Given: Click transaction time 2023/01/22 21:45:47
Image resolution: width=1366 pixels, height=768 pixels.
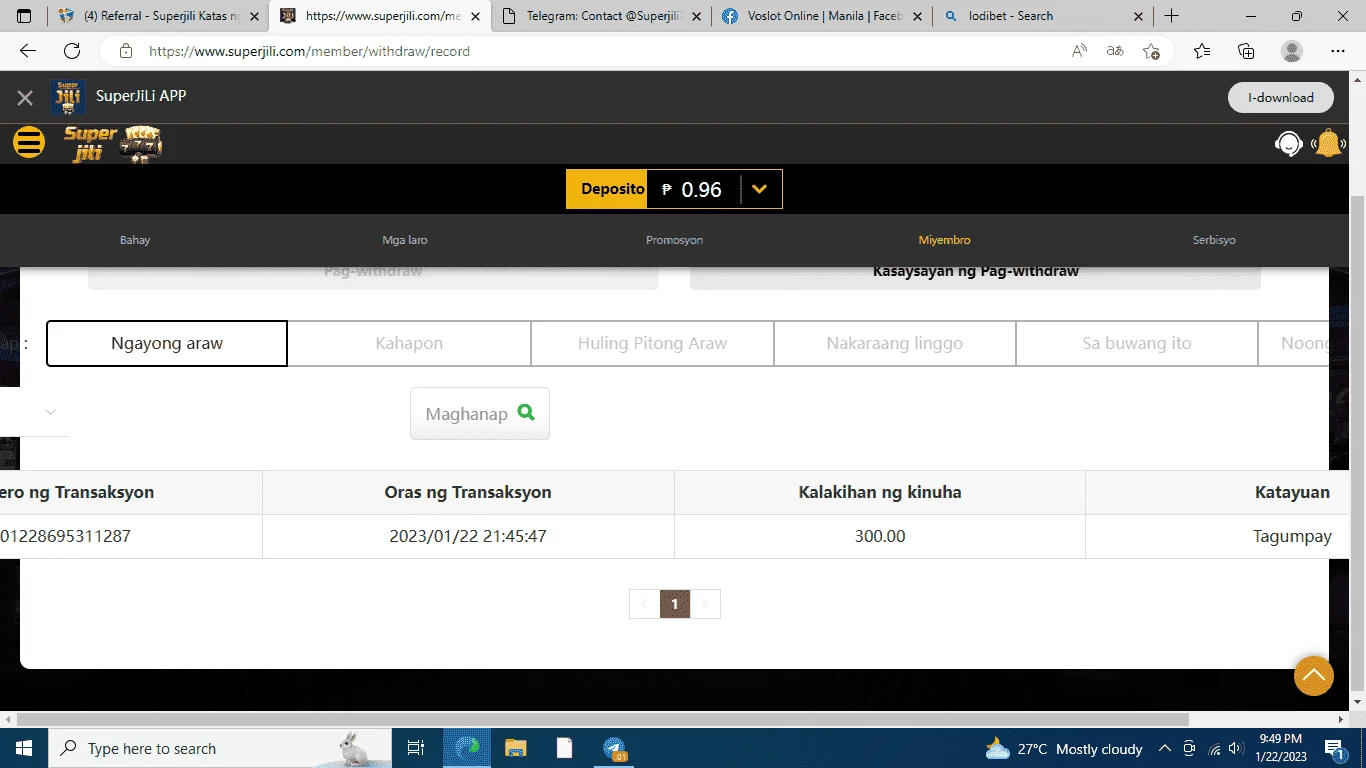Looking at the screenshot, I should 468,536.
